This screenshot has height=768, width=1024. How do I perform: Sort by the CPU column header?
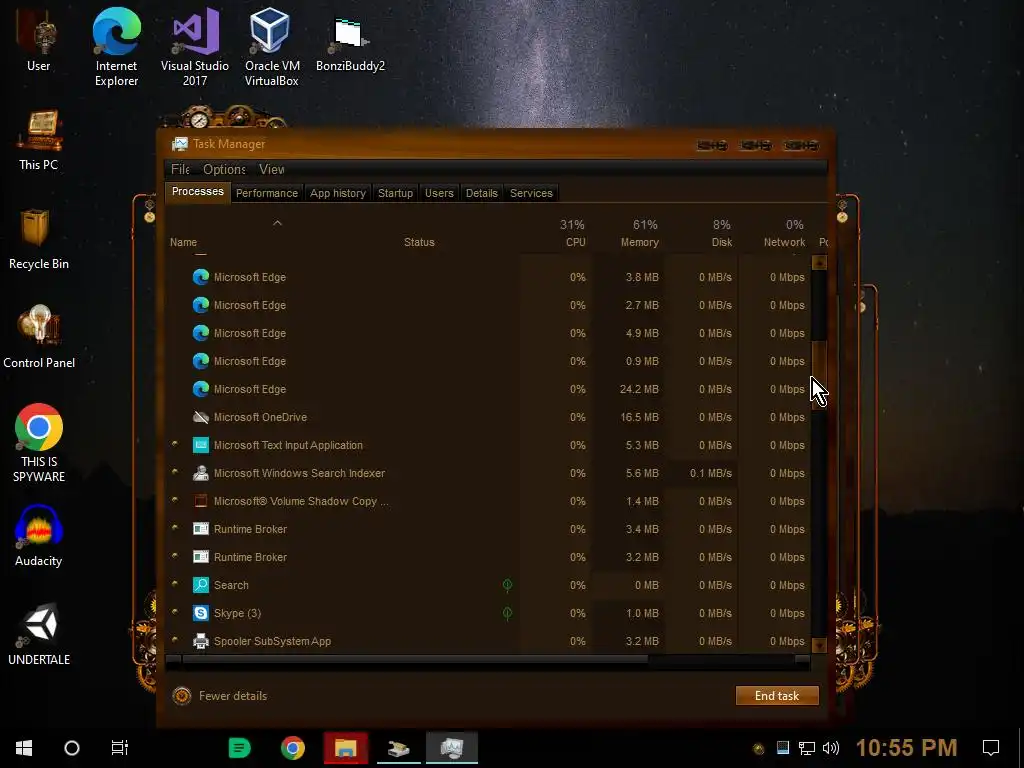(575, 242)
